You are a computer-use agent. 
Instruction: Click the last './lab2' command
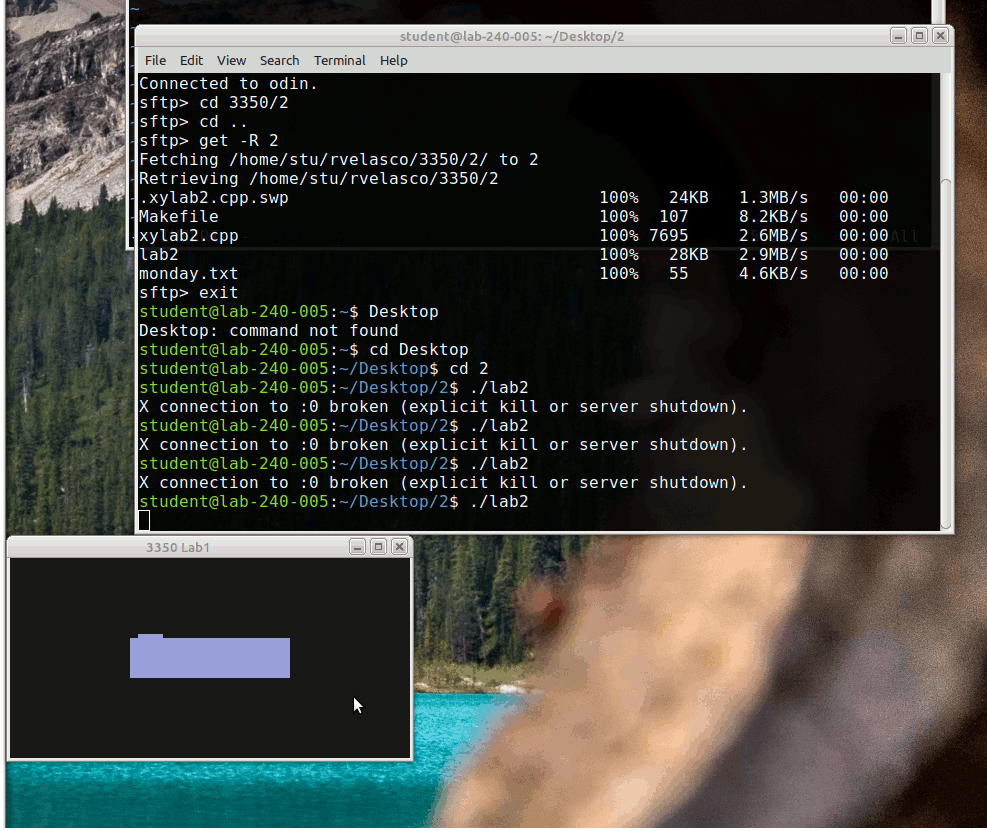(x=499, y=502)
